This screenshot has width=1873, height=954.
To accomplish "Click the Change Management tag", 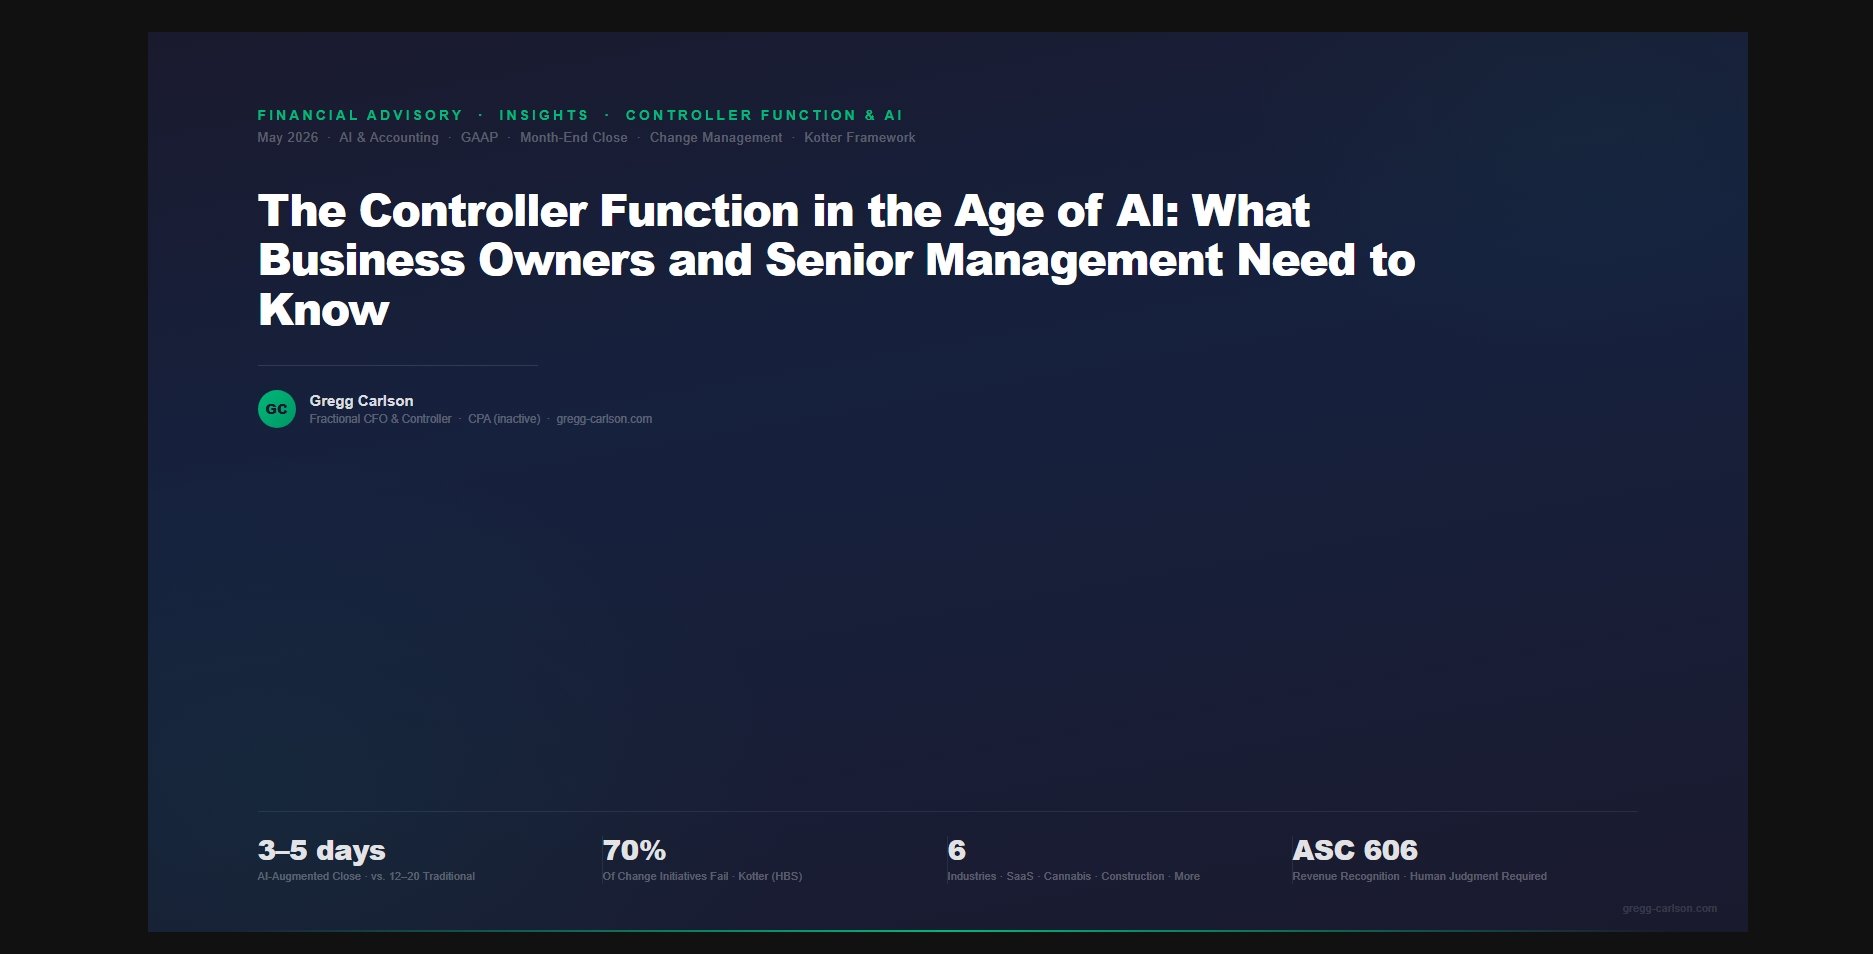I will [x=716, y=138].
